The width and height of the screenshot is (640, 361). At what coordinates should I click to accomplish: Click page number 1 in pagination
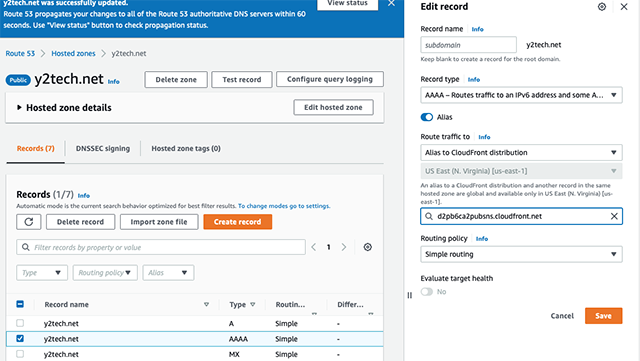(329, 247)
